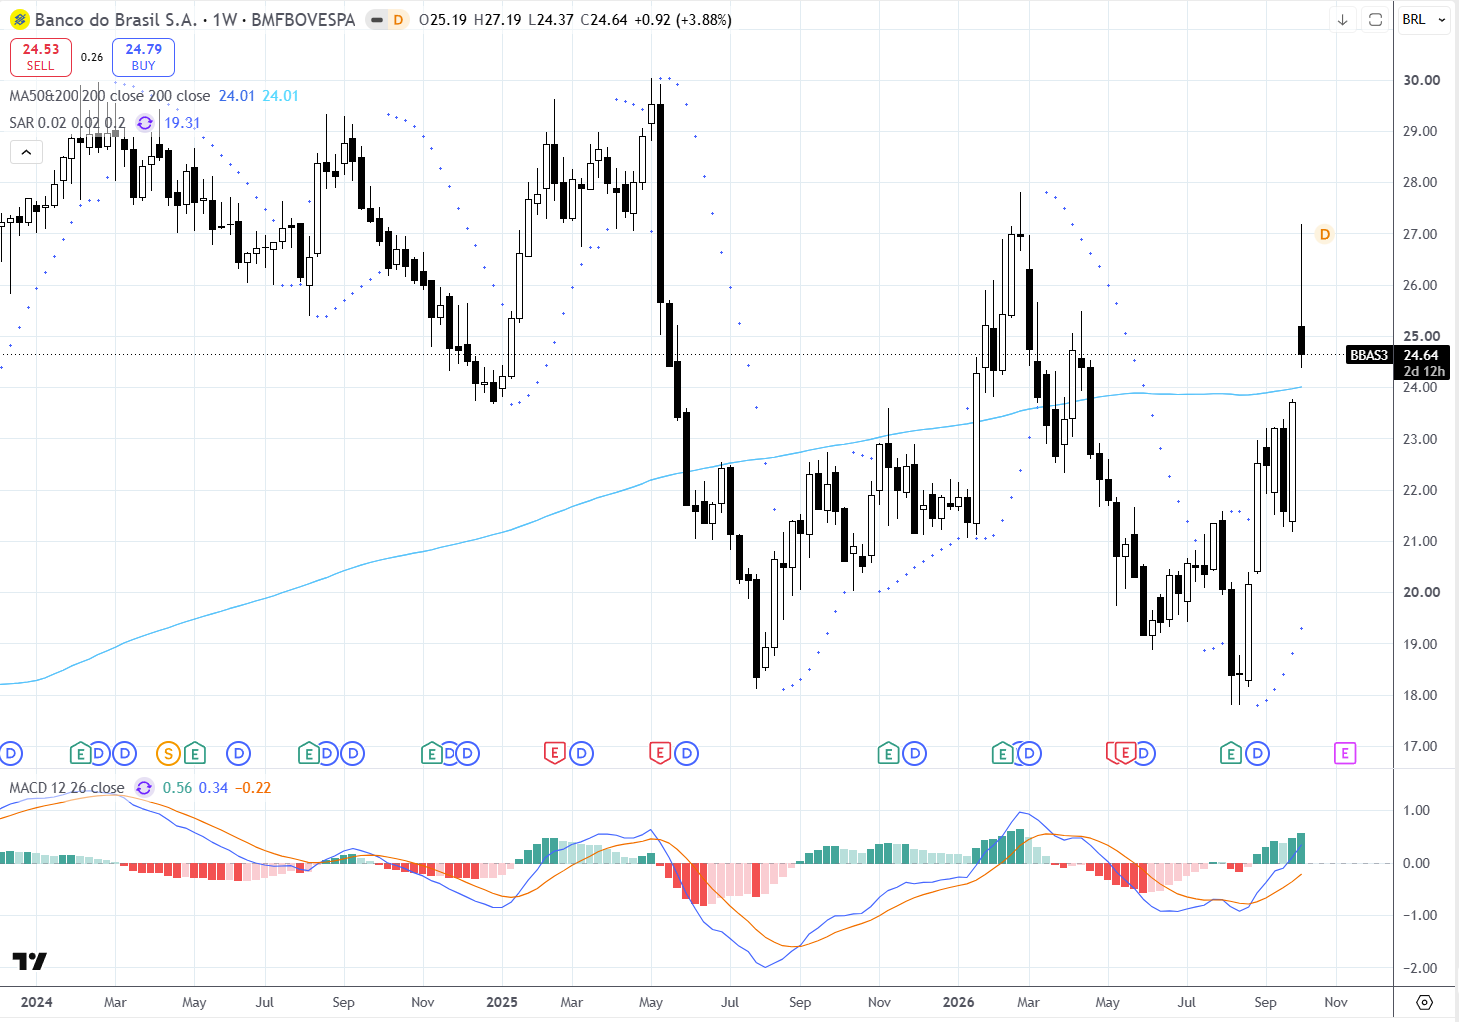The image size is (1459, 1022).
Task: Click the 17.00 price axis label
Action: [1421, 746]
